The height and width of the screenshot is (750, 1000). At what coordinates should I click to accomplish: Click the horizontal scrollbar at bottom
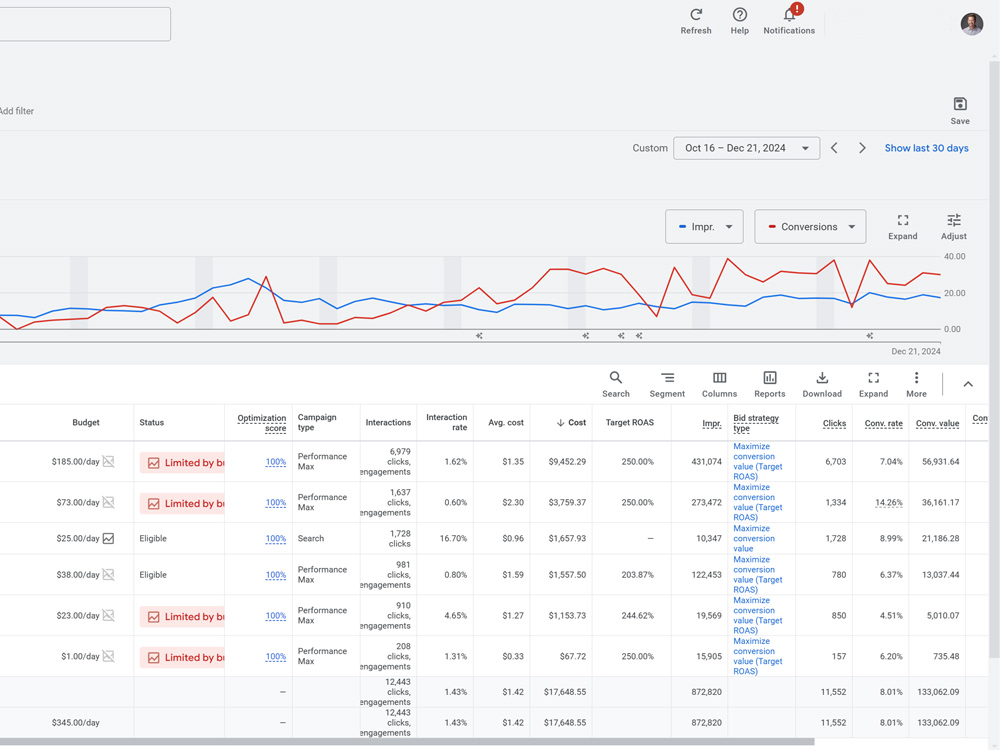[x=407, y=742]
